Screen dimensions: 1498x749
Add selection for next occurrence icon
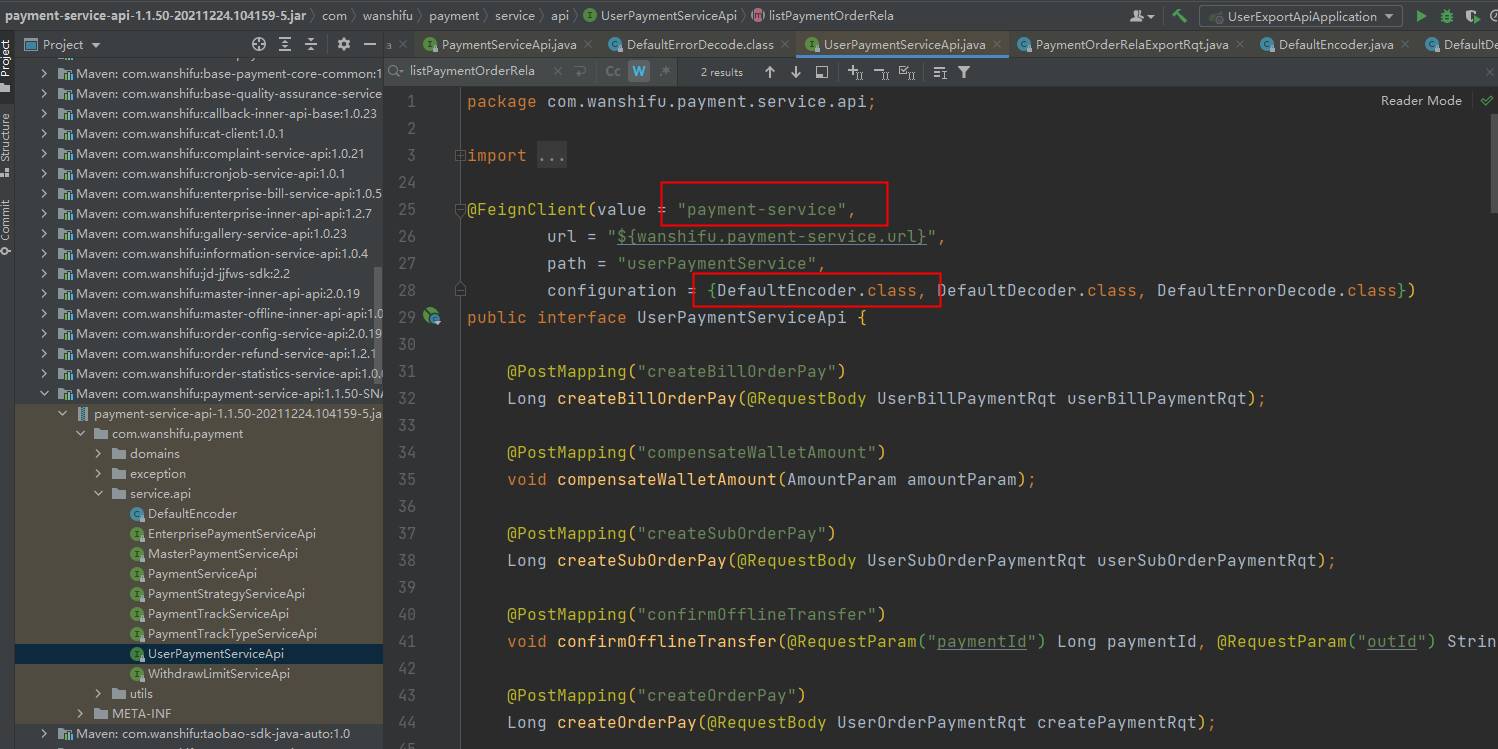(x=855, y=72)
